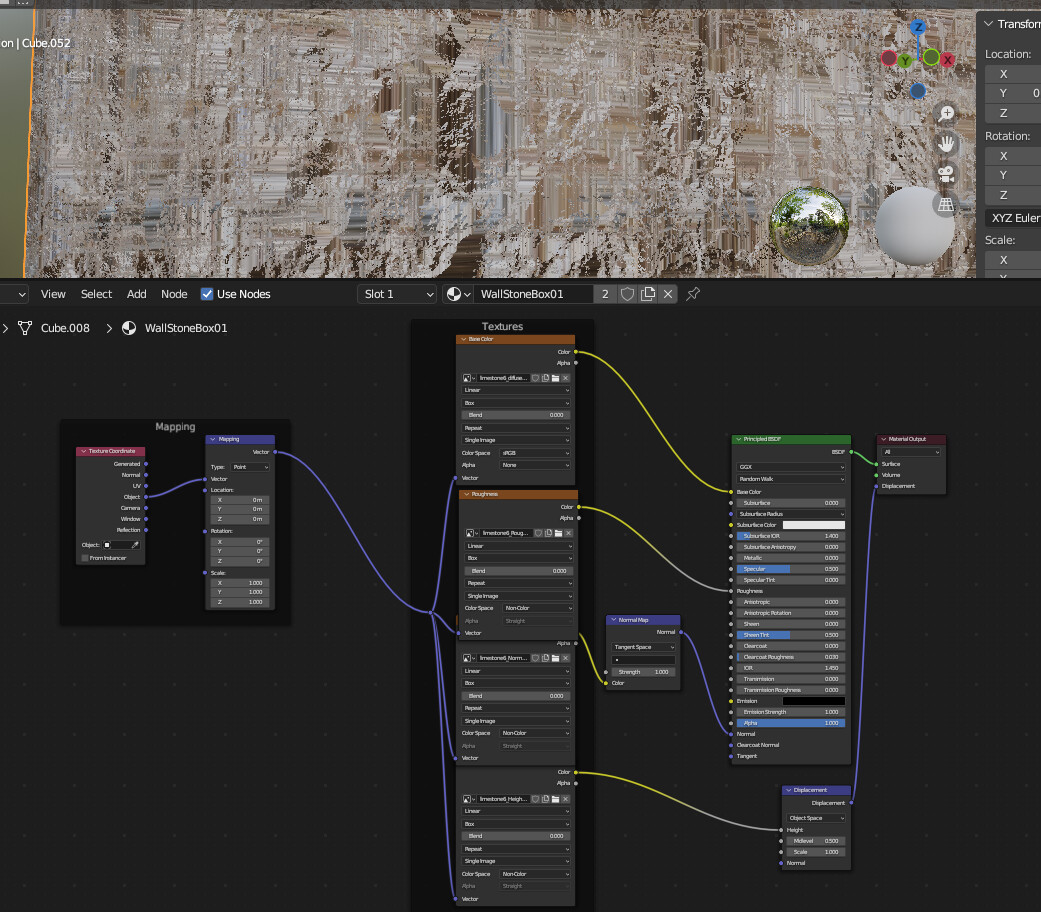Image resolution: width=1041 pixels, height=912 pixels.
Task: Click Mapping Scale X value field
Action: (x=240, y=583)
